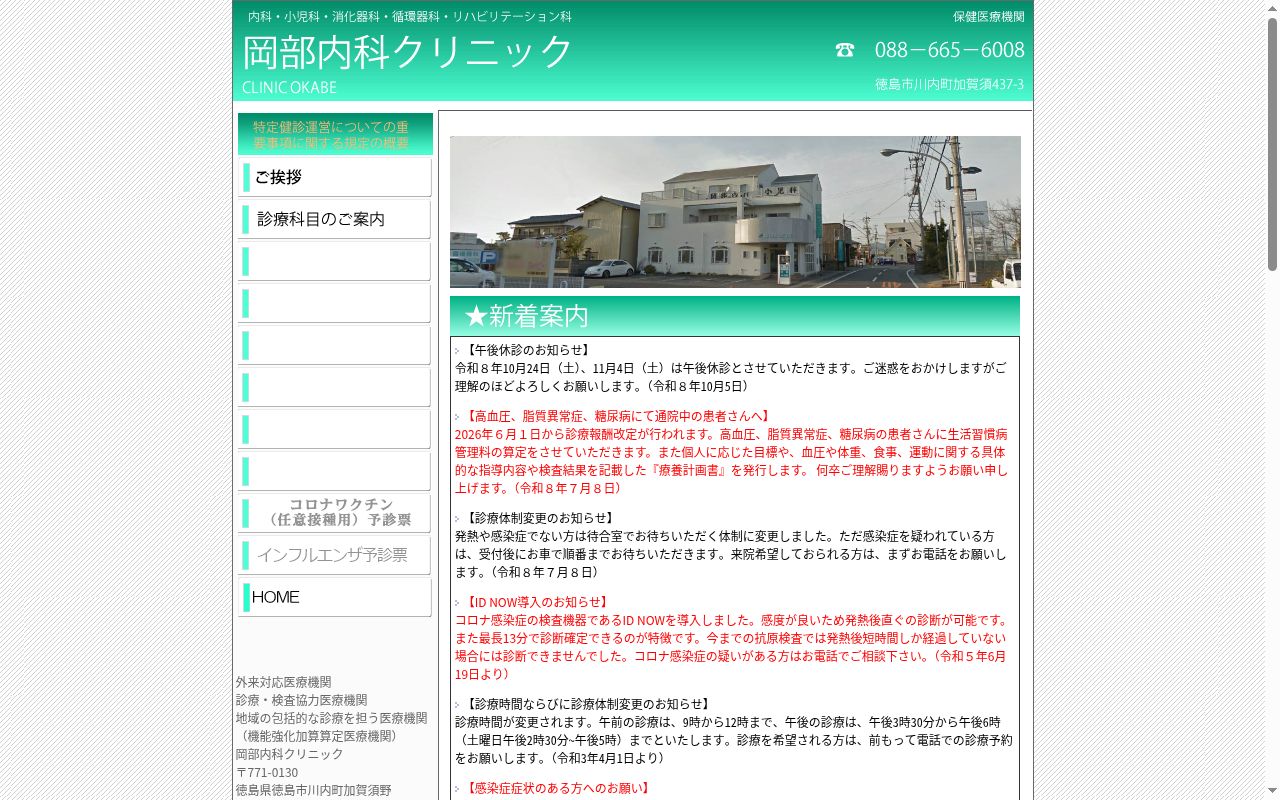Click the 【感染症症状のある方へのお願い】 heading
Screen dimensions: 1280x800
click(x=557, y=788)
